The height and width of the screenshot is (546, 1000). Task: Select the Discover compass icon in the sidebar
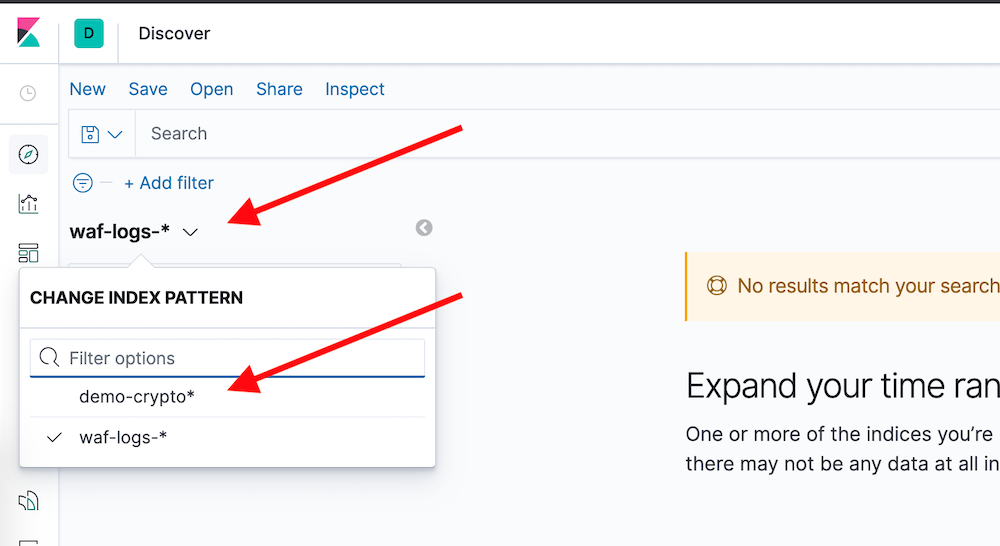click(28, 154)
